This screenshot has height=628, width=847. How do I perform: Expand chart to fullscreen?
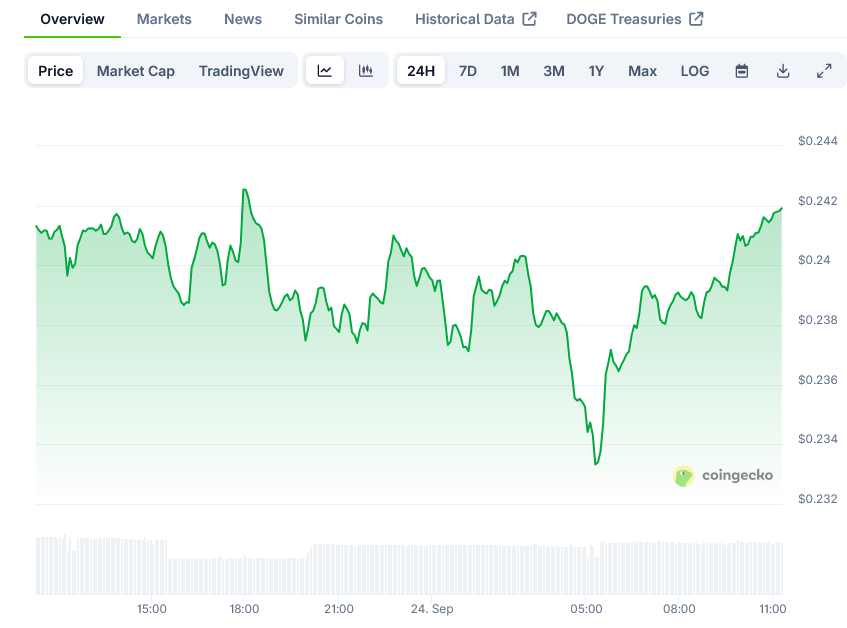tap(824, 71)
